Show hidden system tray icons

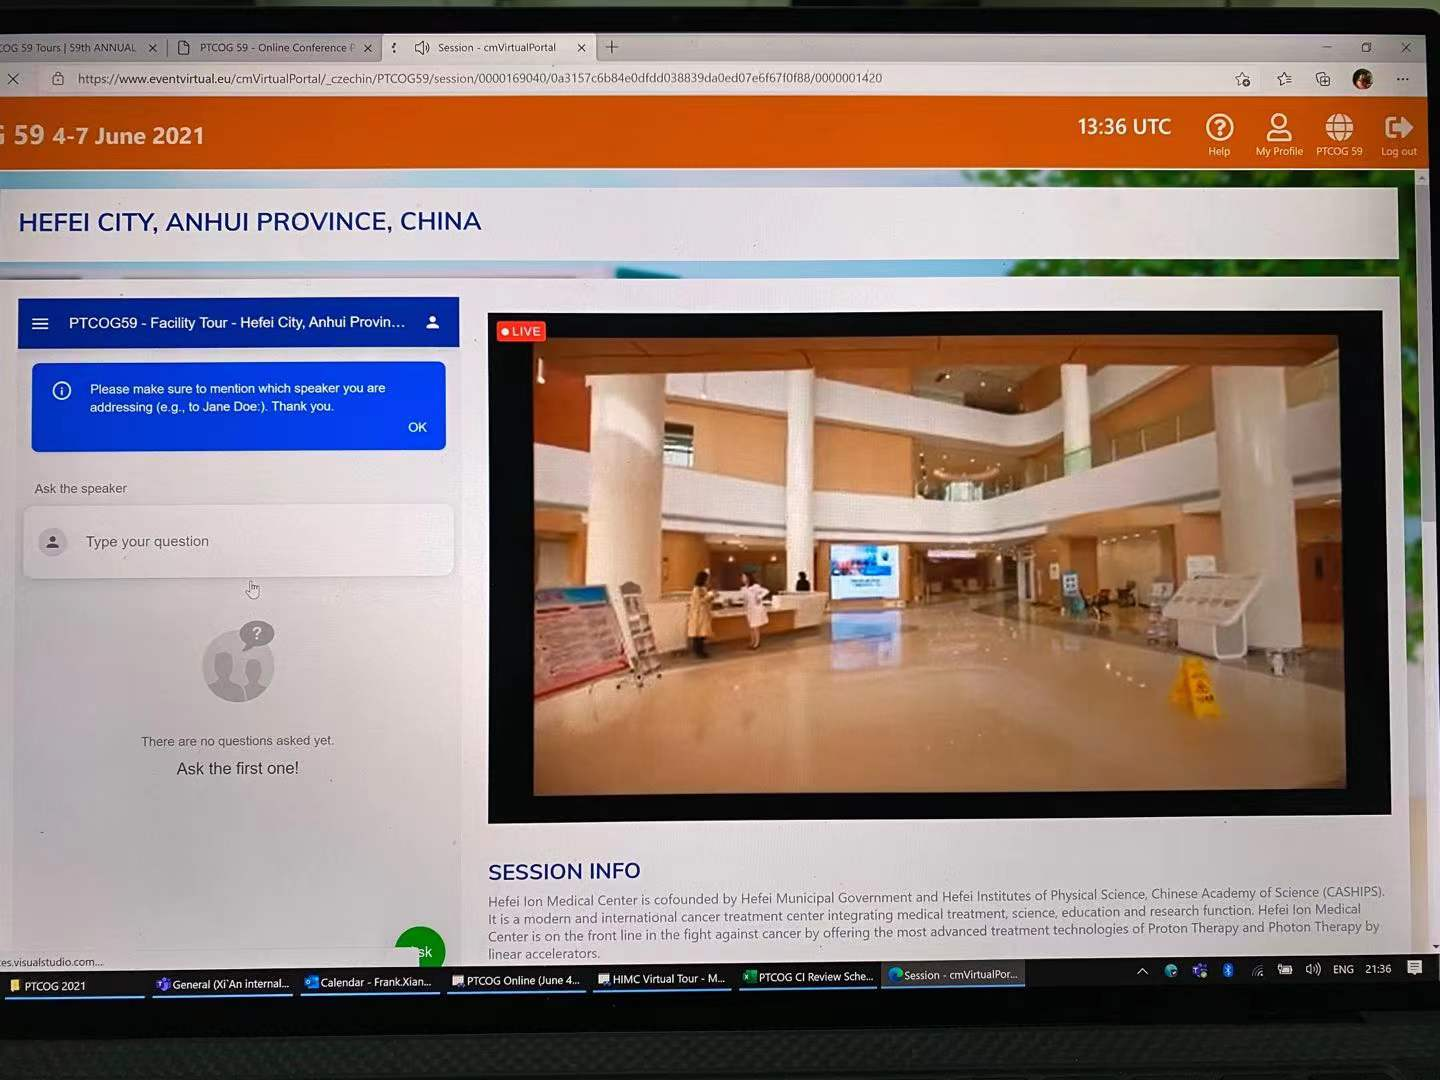(x=1142, y=970)
